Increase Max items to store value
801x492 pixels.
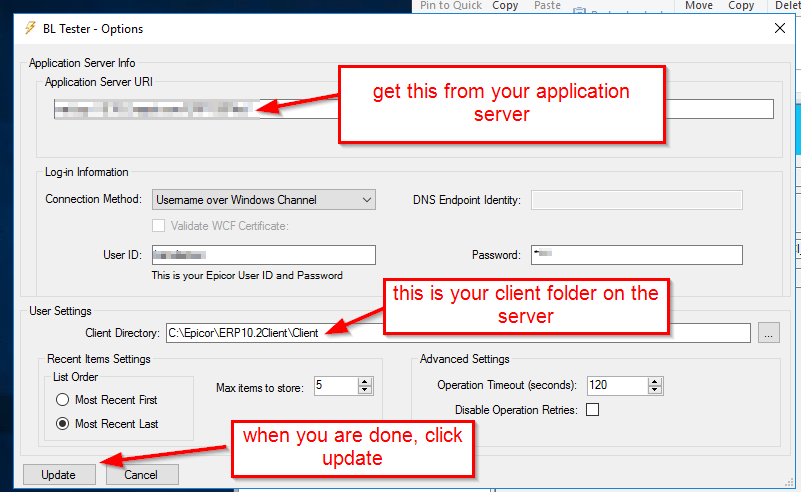(365, 382)
